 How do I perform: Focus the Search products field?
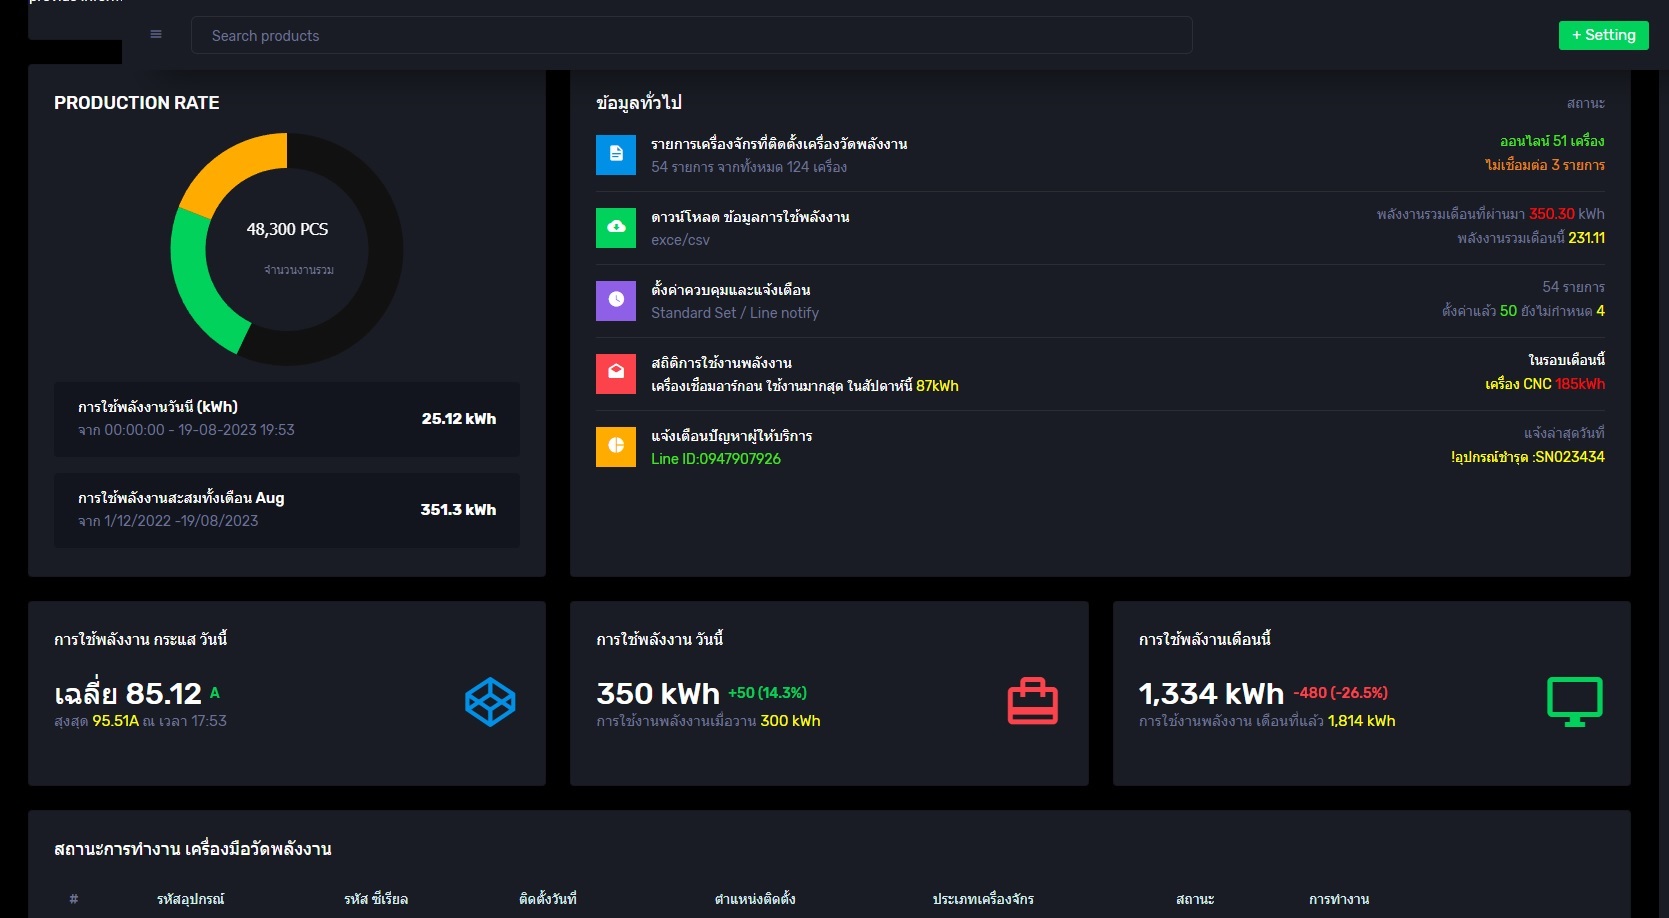[691, 36]
